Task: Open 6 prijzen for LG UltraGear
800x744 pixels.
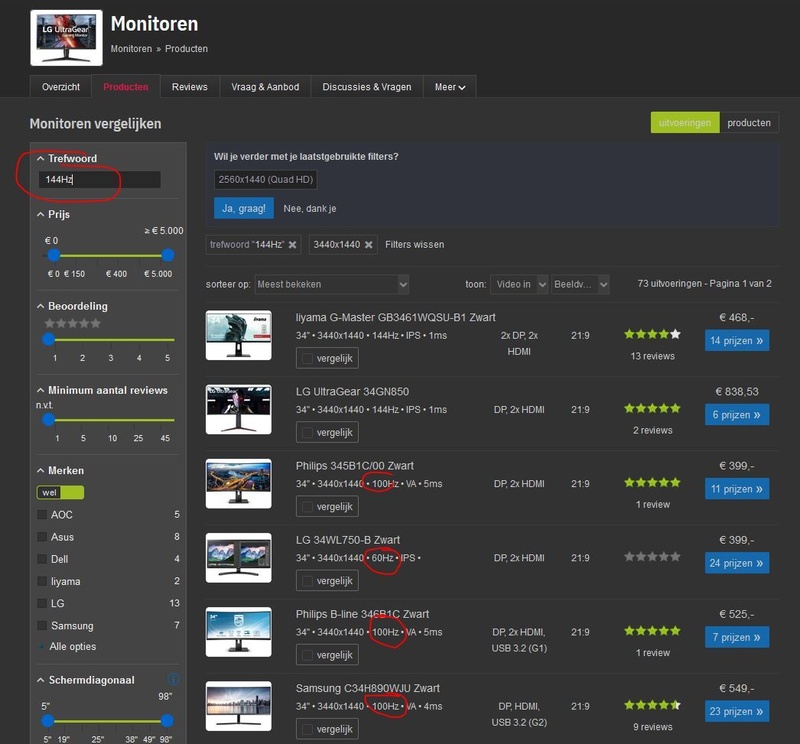Action: [737, 415]
